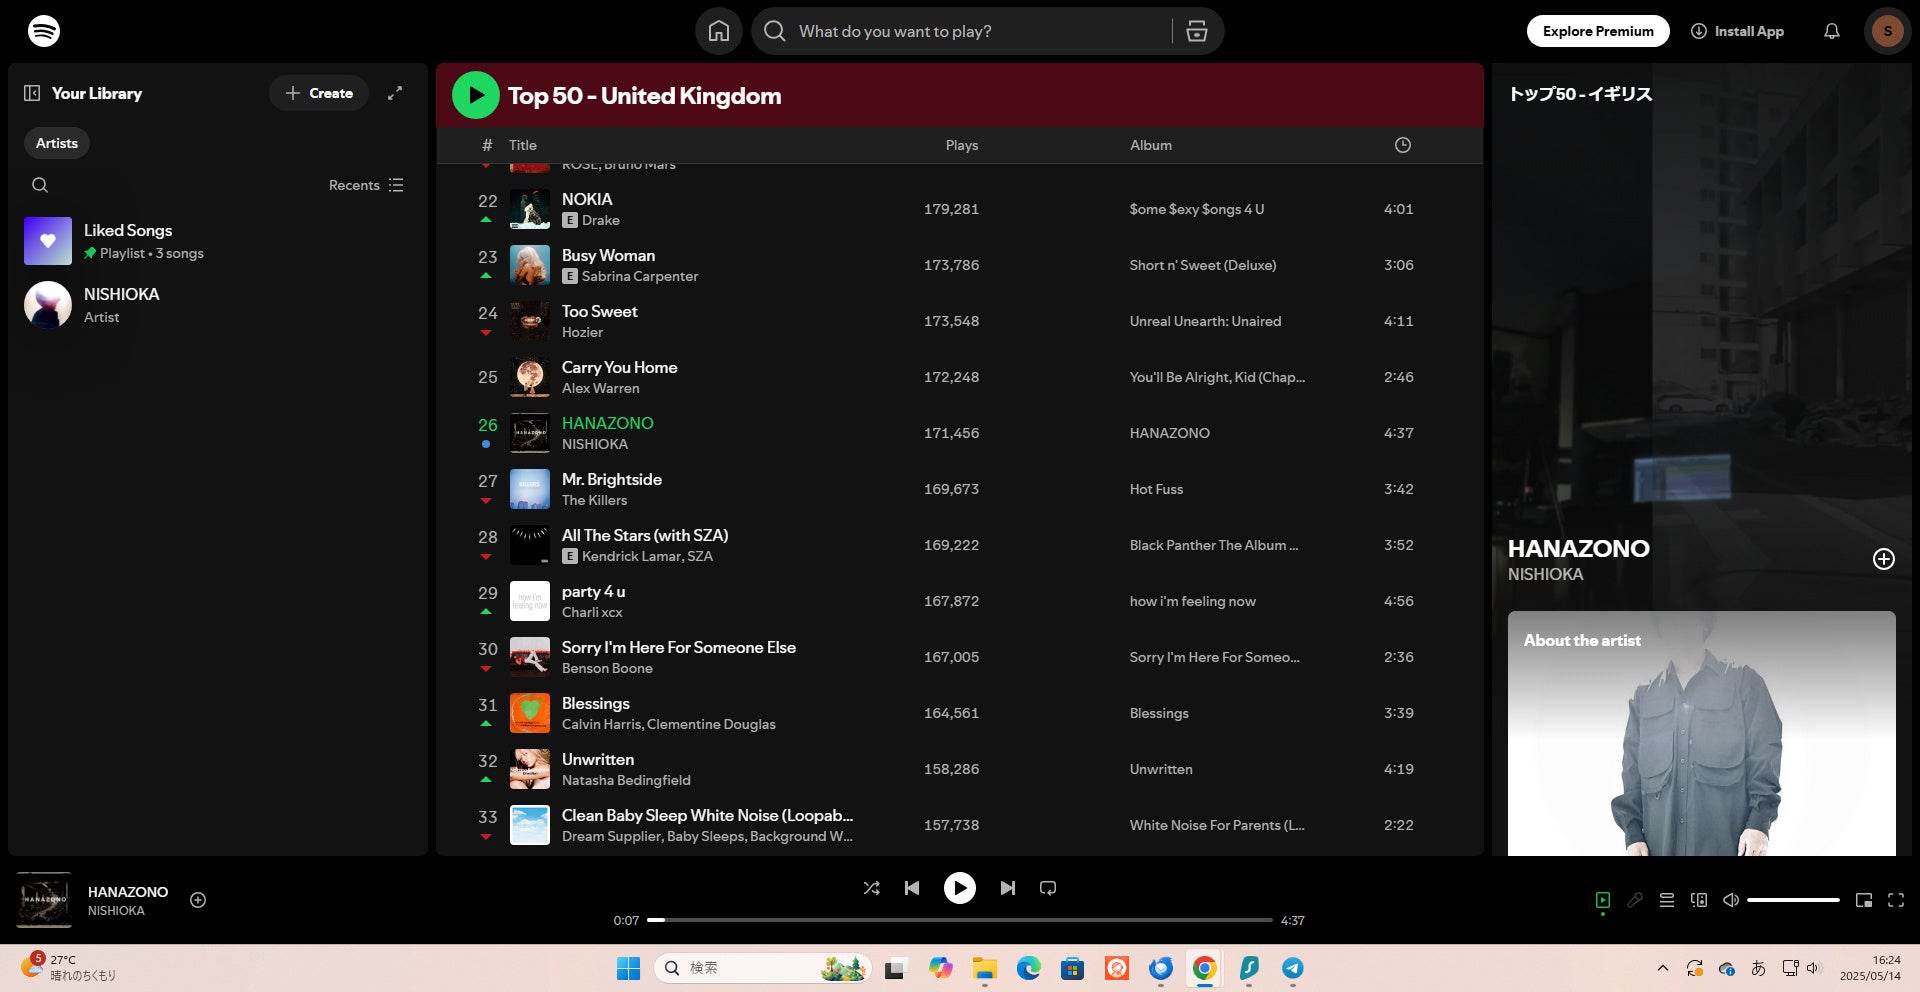Click the Plays column header
This screenshot has width=1920, height=992.
coord(962,145)
